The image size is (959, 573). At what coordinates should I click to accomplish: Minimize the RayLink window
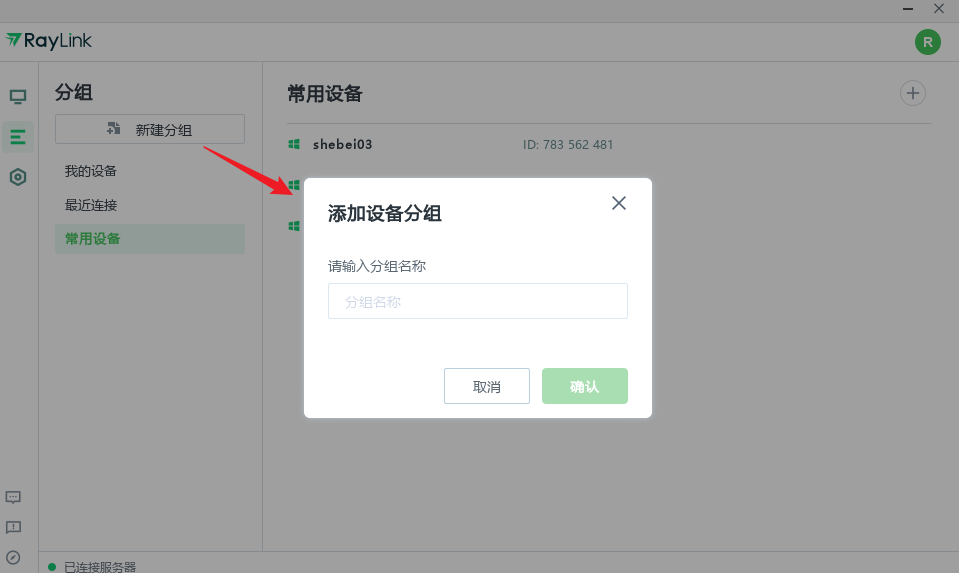tap(908, 9)
